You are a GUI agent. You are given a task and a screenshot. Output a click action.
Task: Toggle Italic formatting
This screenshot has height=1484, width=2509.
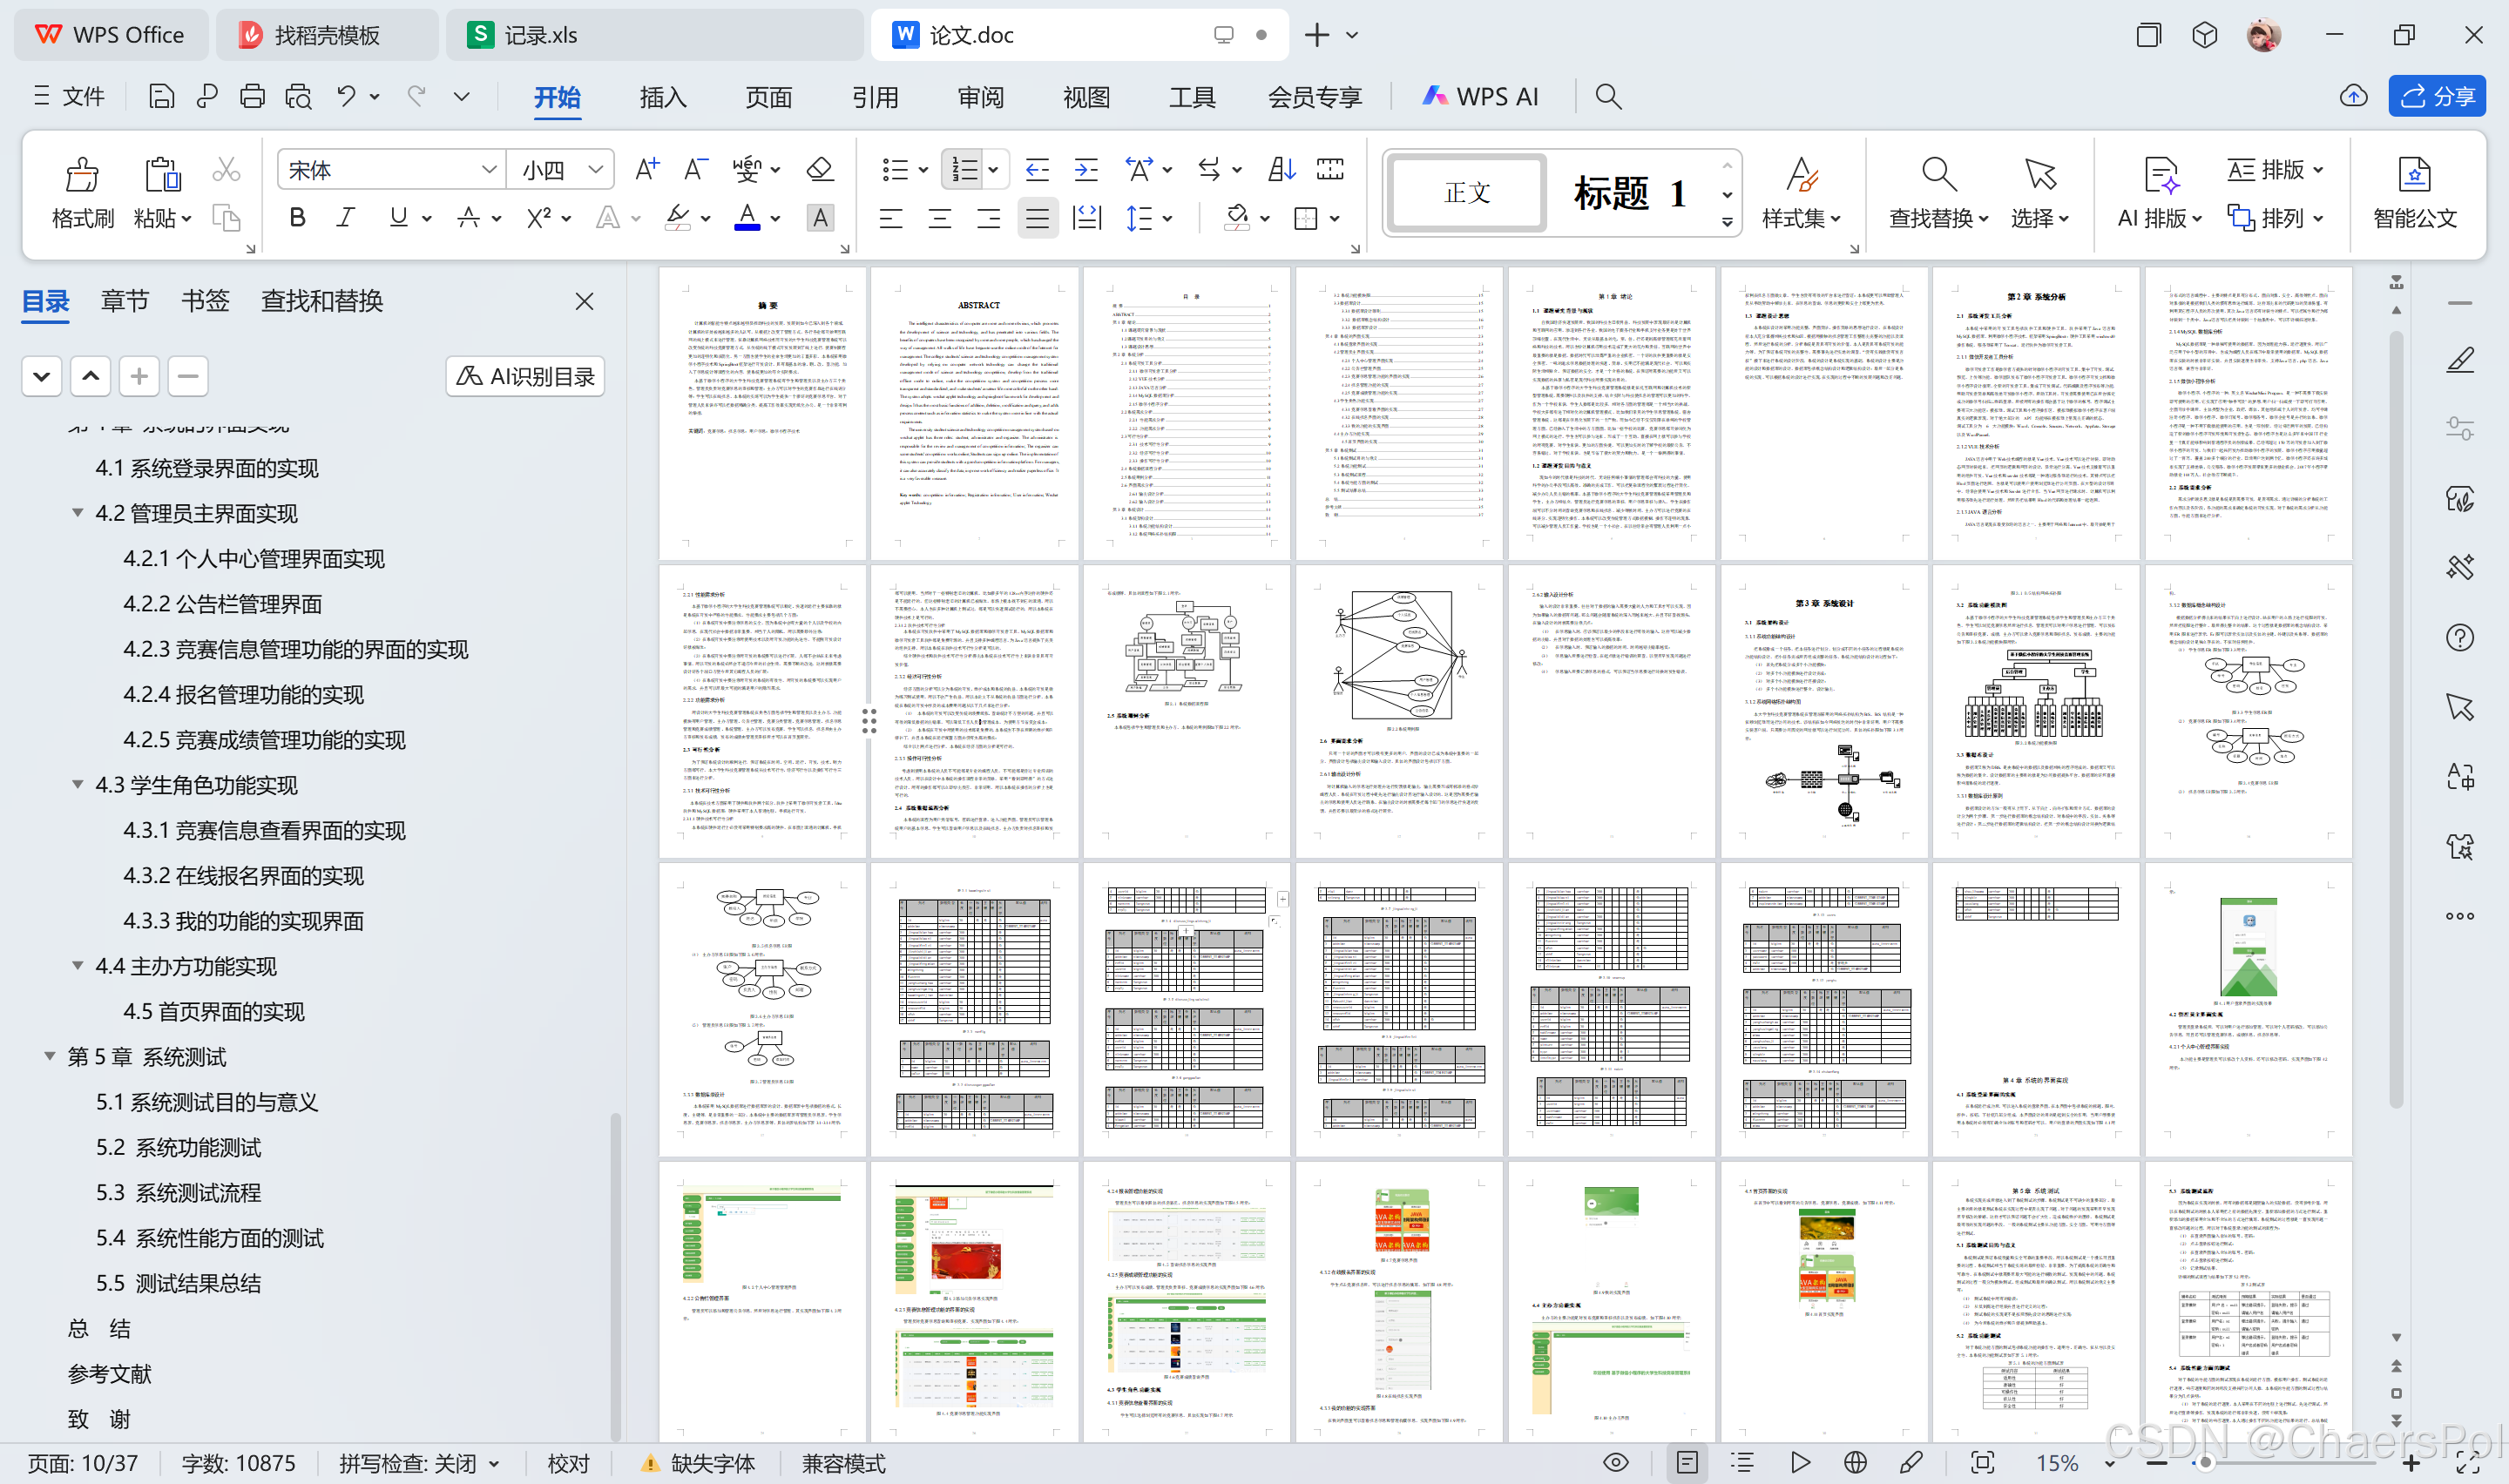346,218
